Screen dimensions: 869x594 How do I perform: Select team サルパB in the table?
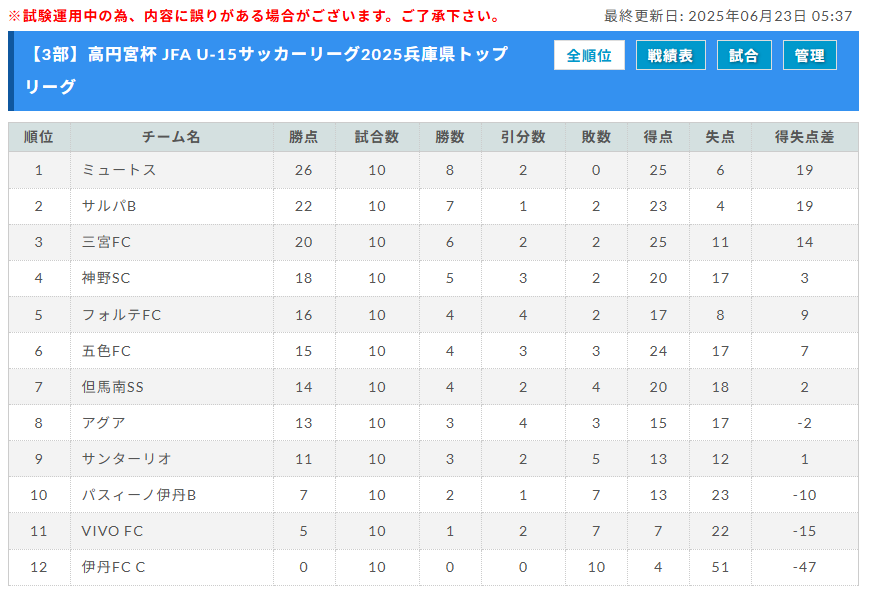click(x=109, y=206)
